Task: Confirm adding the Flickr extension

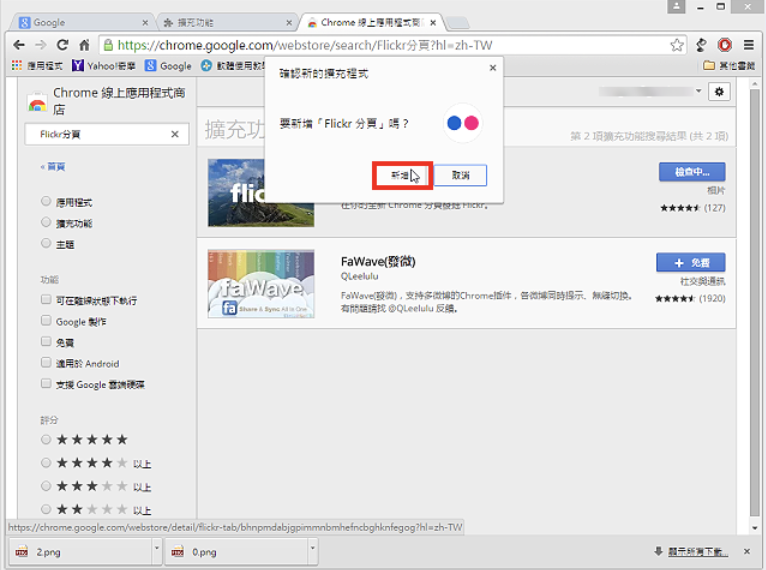Action: [402, 175]
